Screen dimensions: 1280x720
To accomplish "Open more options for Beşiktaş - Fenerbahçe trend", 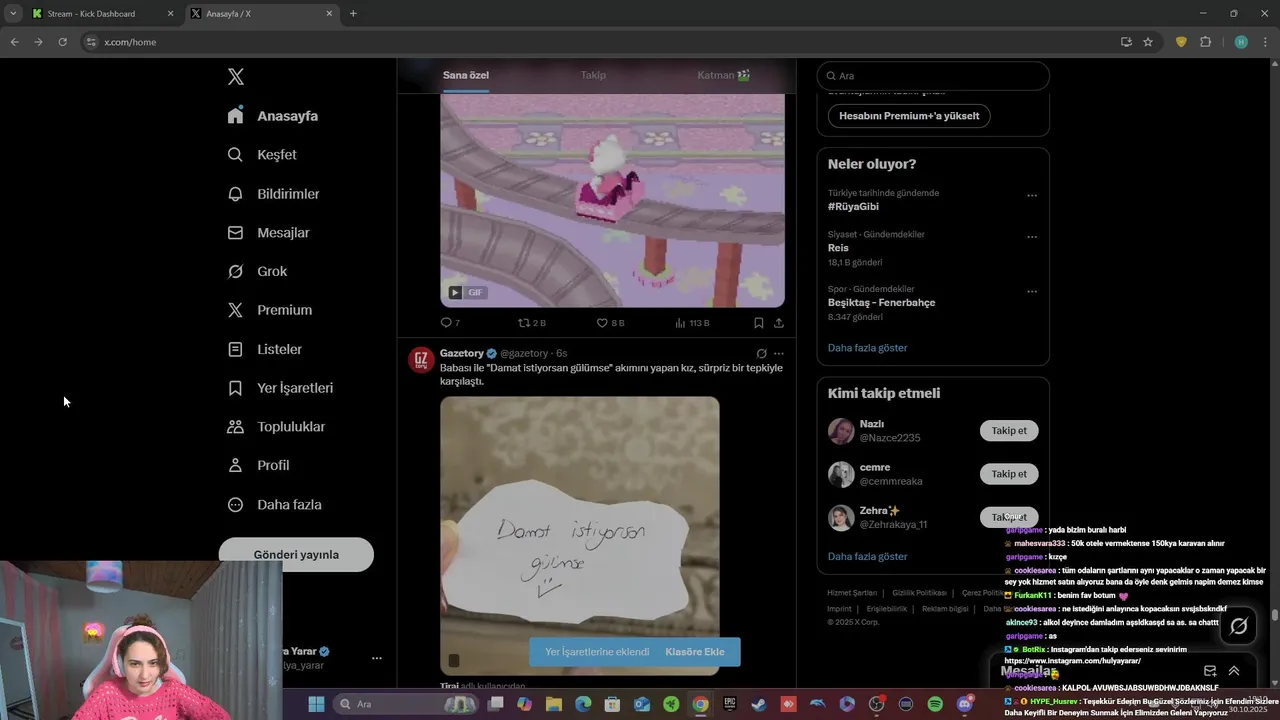I will [1032, 292].
